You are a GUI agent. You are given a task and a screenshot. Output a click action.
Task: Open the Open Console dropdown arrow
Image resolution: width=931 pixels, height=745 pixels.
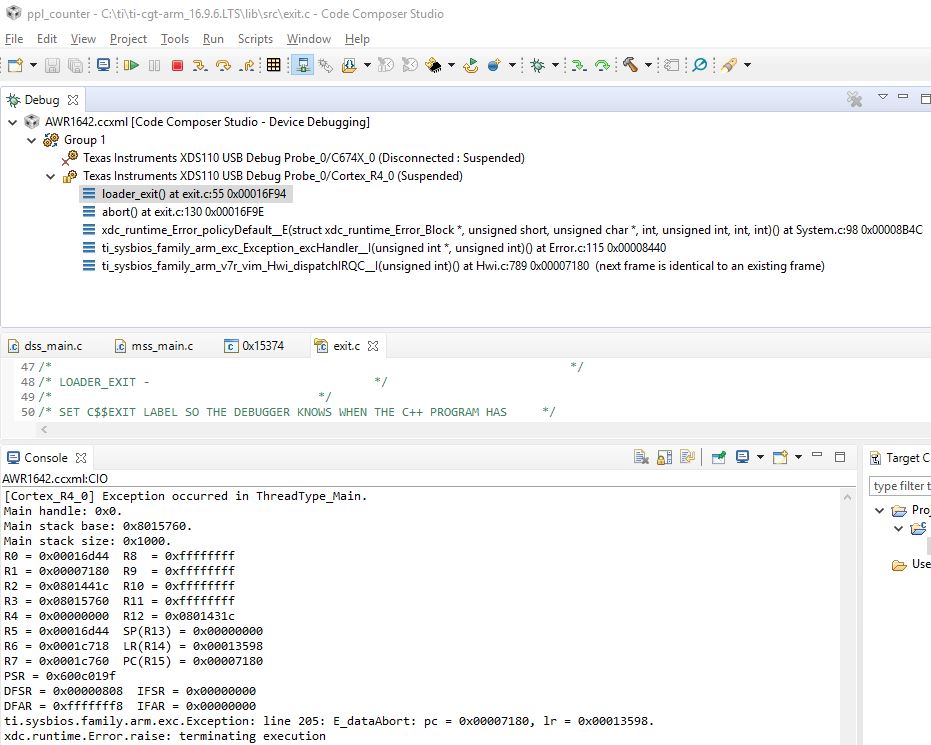click(x=798, y=457)
